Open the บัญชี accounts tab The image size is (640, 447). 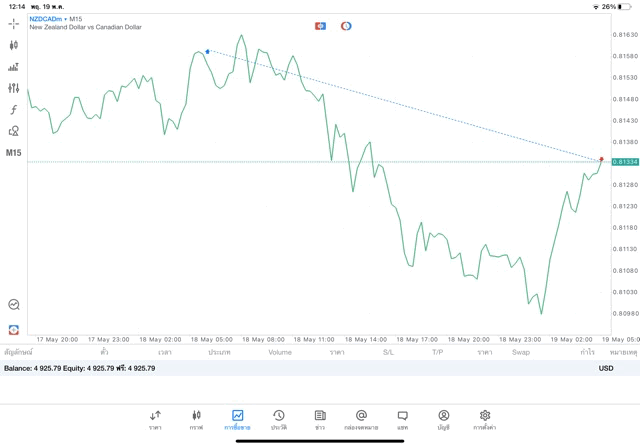(443, 419)
